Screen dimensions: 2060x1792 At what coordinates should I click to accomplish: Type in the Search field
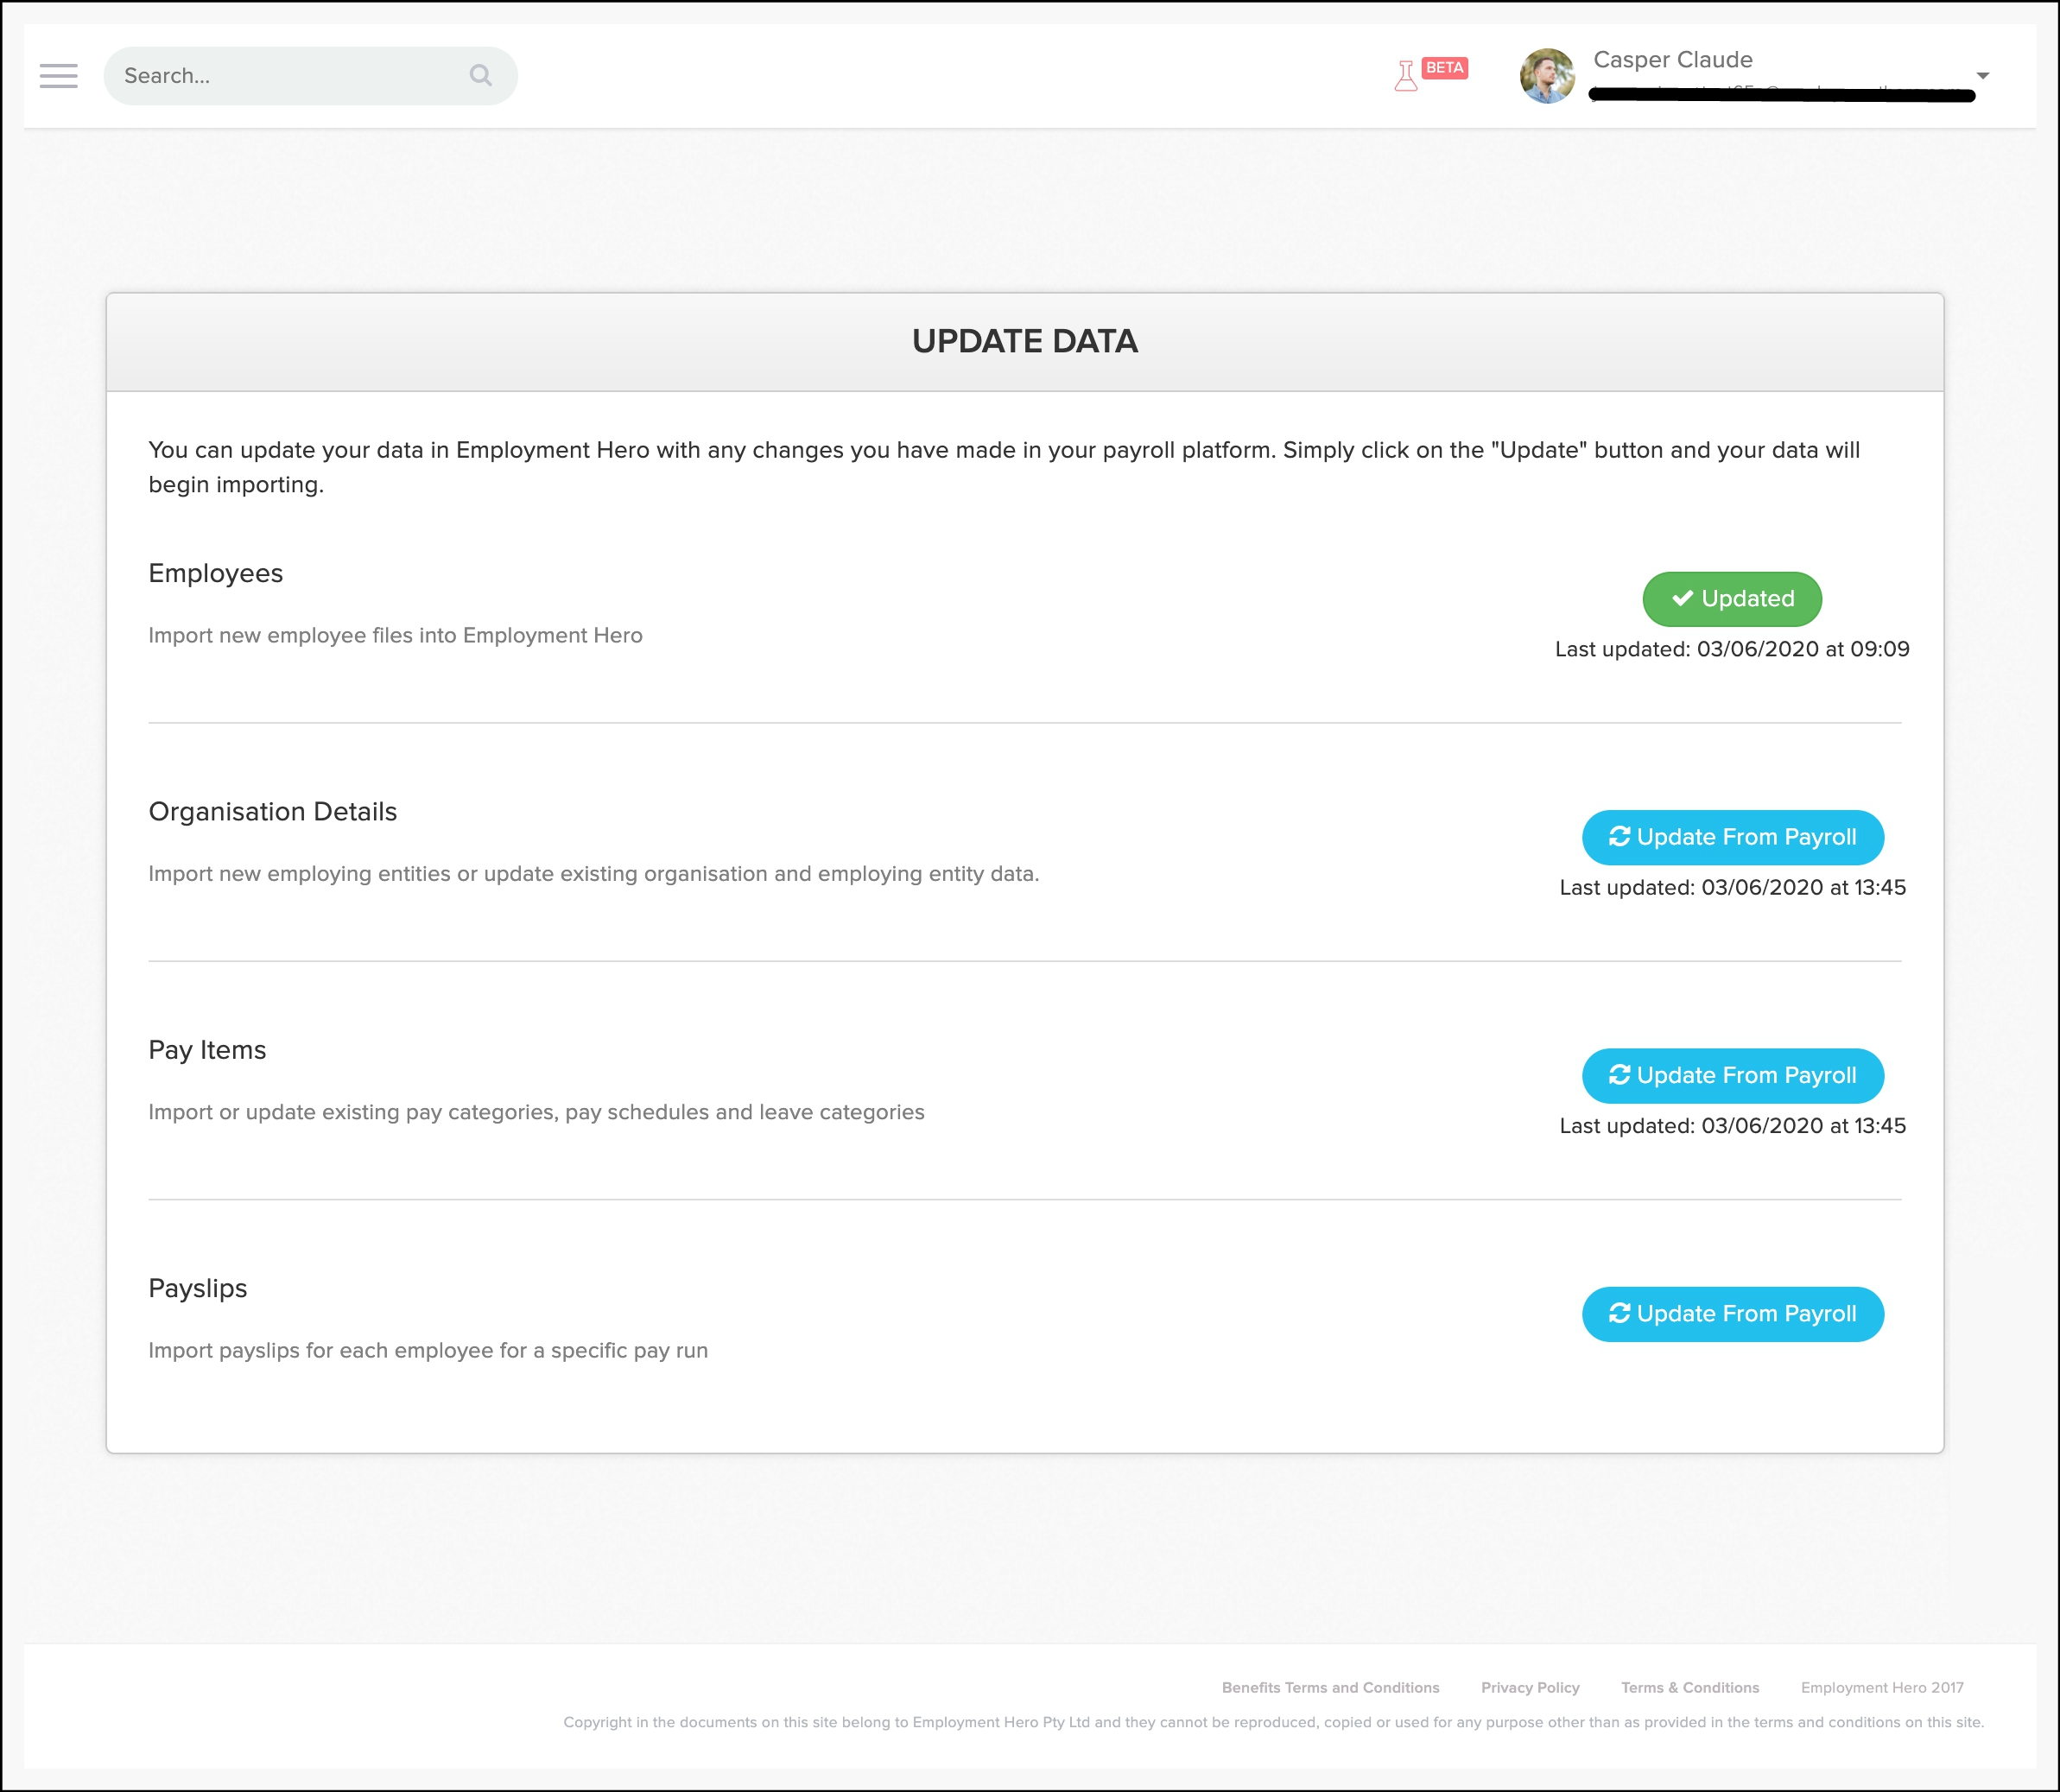[x=290, y=76]
